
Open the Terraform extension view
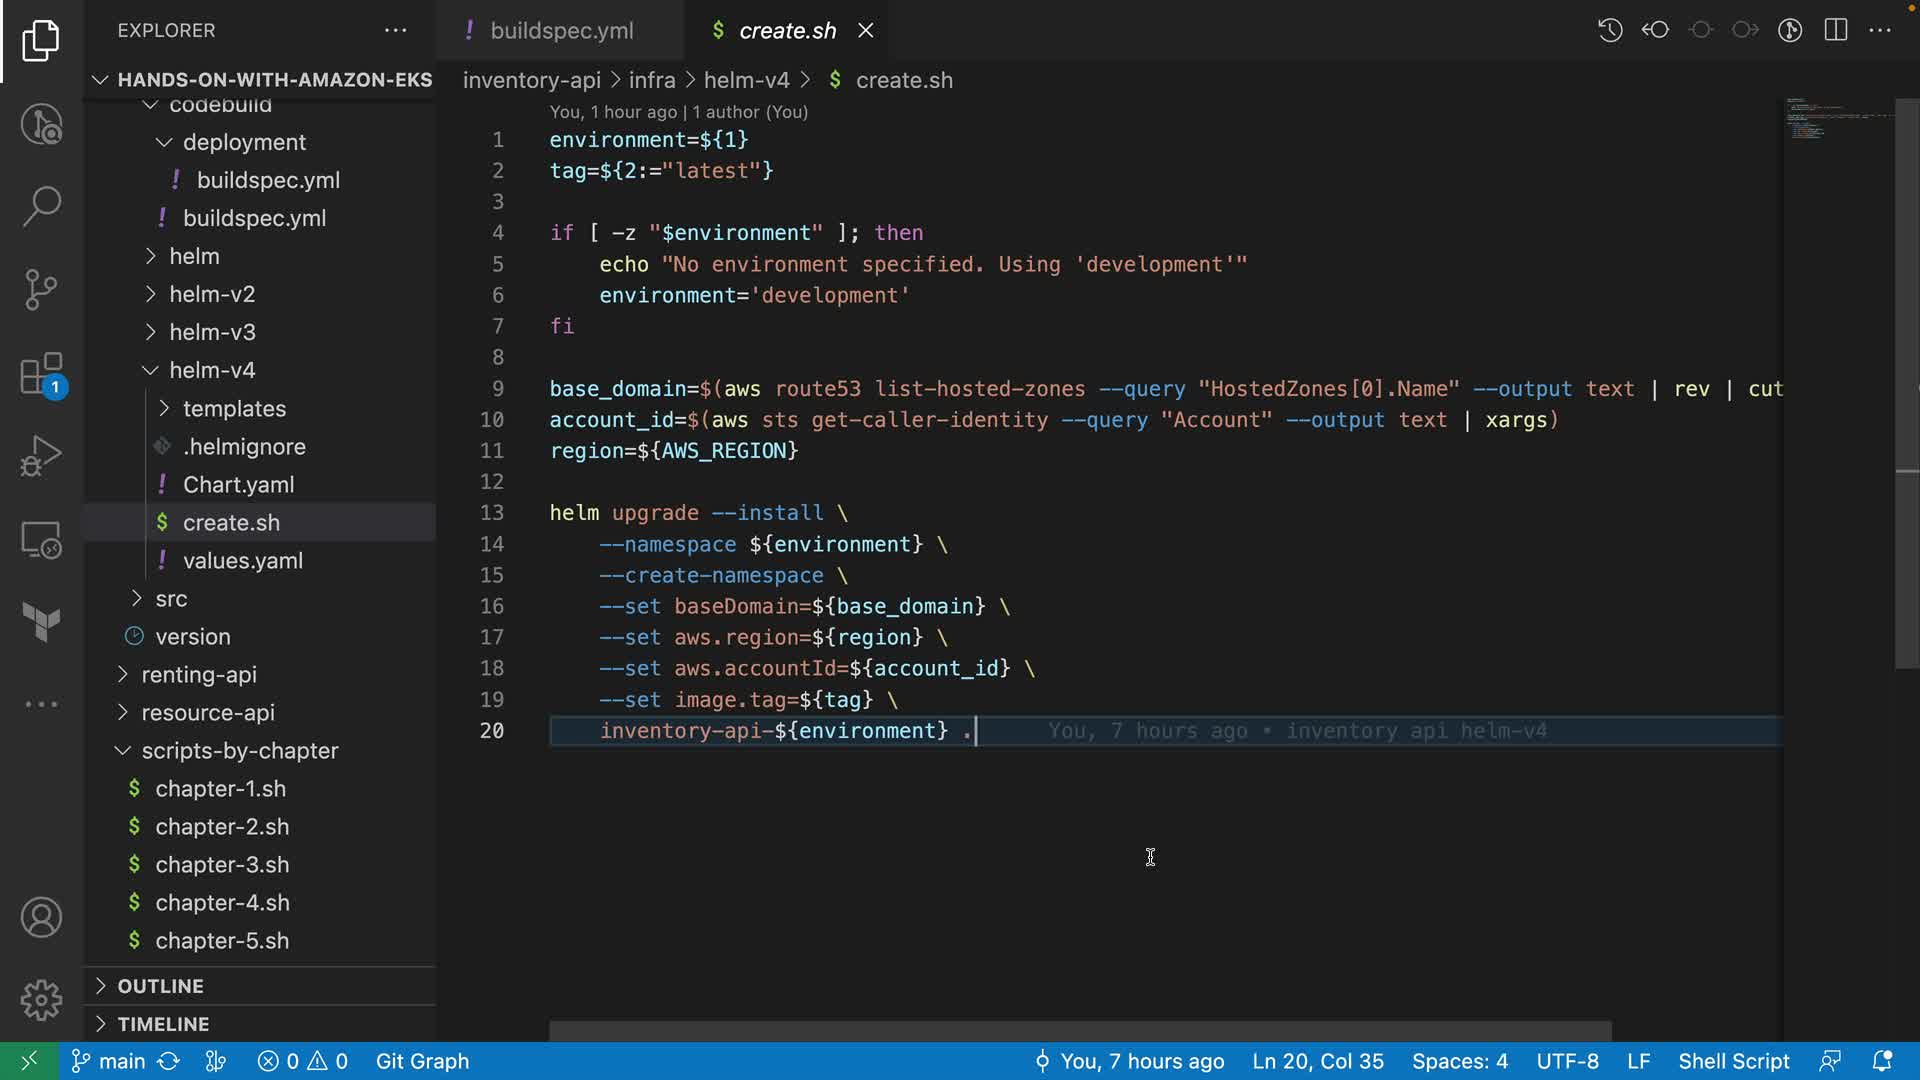pos(41,622)
